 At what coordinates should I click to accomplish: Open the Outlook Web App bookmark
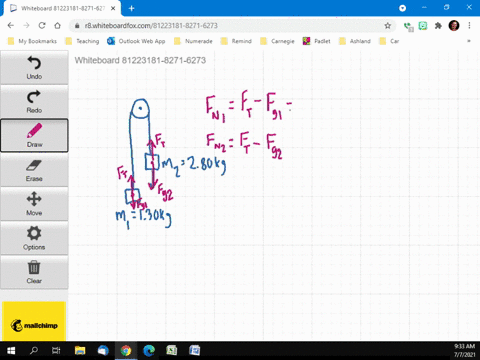click(136, 41)
